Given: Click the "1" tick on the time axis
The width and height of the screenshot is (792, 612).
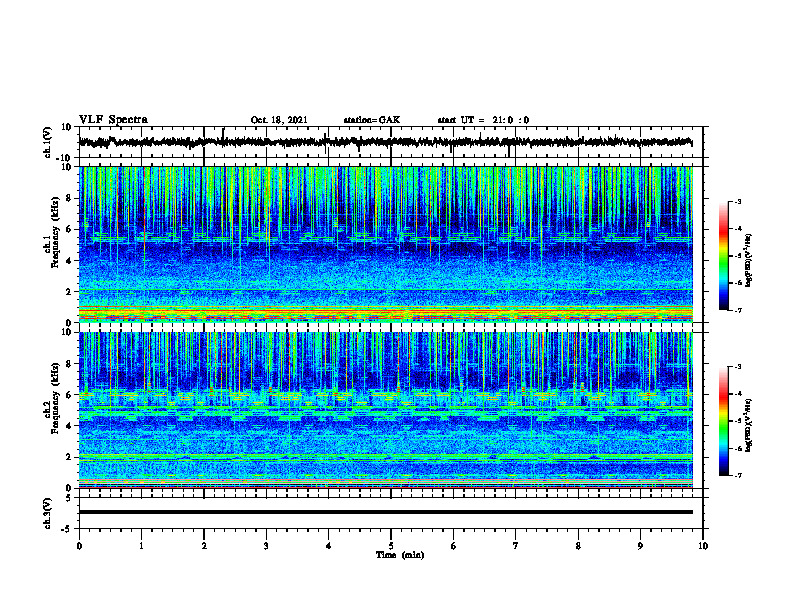Looking at the screenshot, I should (141, 546).
